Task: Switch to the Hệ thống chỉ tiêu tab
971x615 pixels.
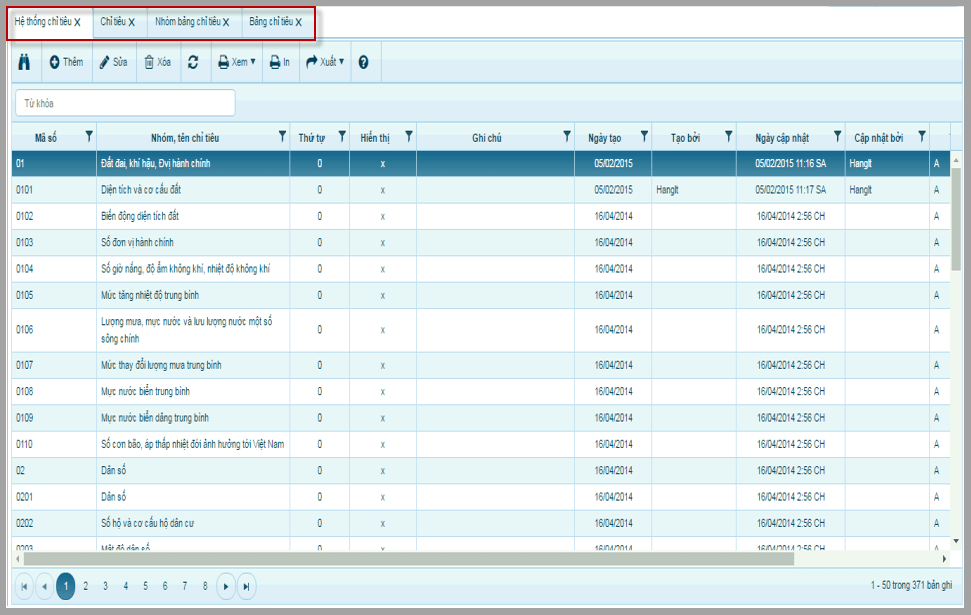Action: click(43, 22)
